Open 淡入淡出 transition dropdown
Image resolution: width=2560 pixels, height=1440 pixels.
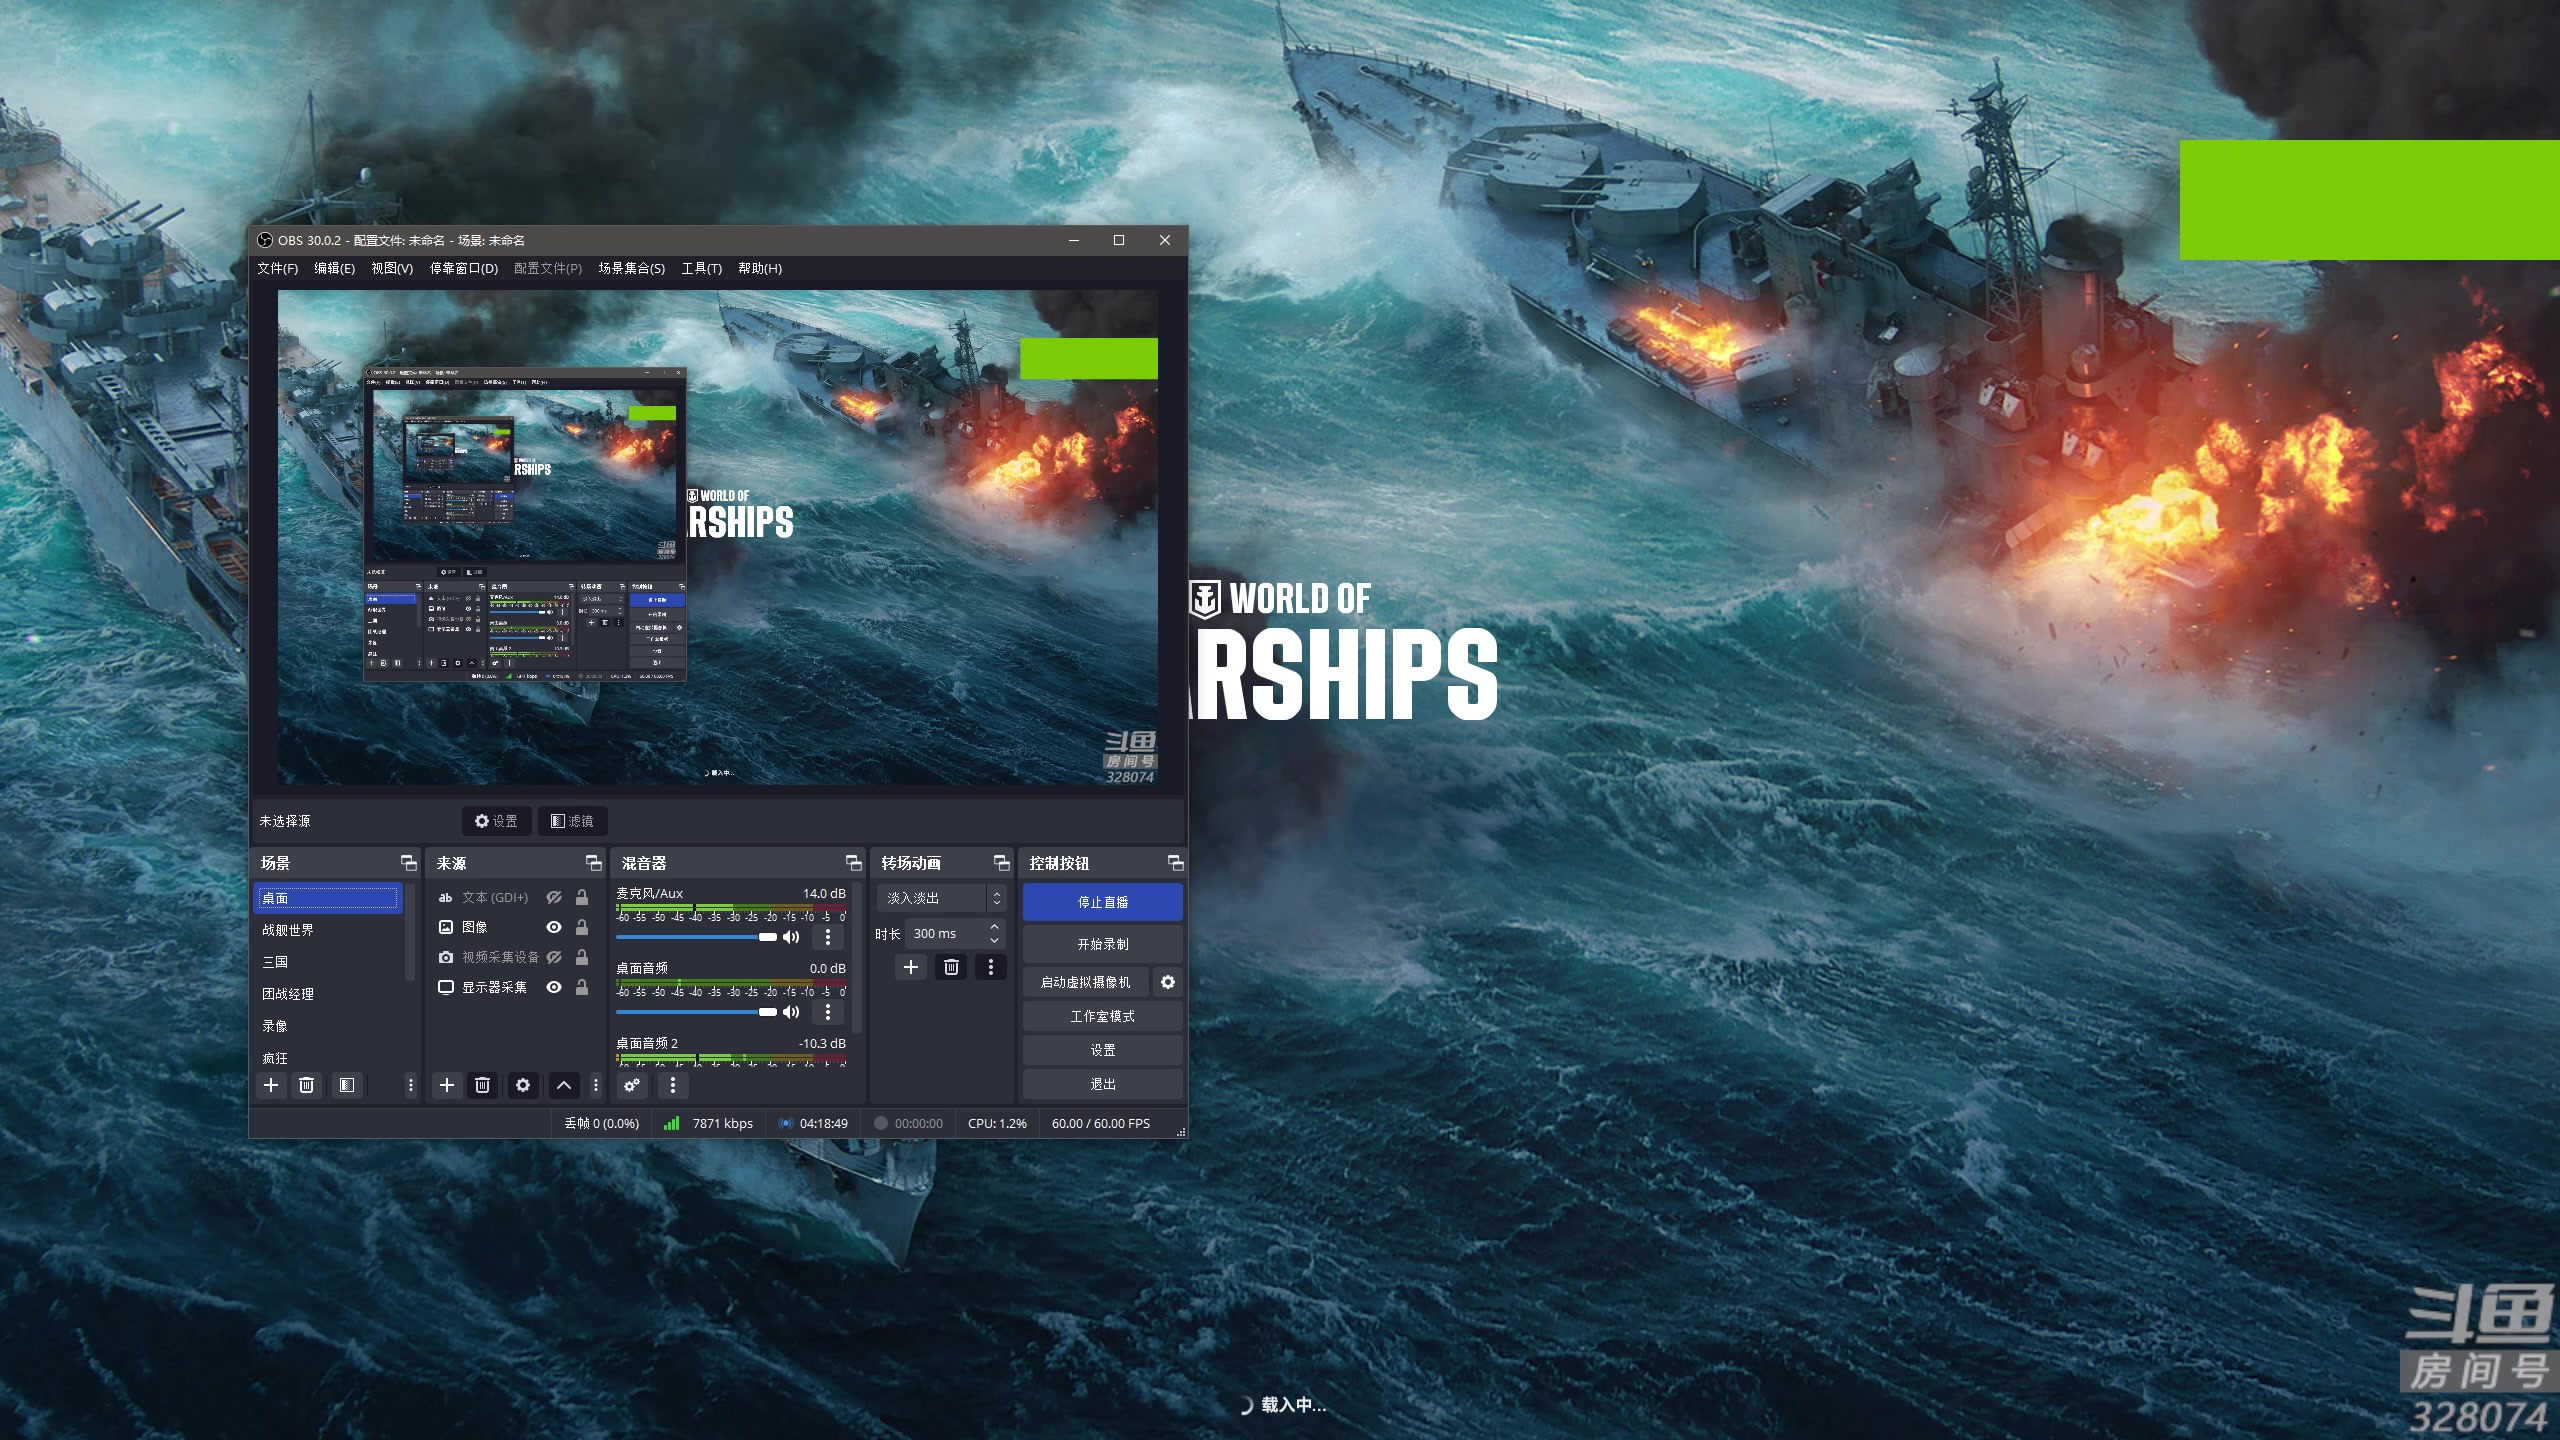[x=939, y=898]
